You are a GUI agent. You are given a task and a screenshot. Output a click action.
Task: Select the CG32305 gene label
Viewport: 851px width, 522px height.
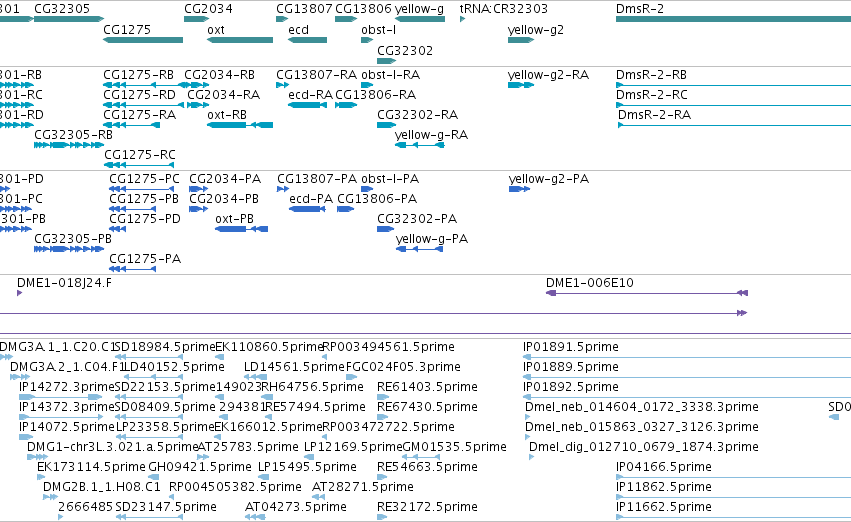pyautogui.click(x=62, y=9)
